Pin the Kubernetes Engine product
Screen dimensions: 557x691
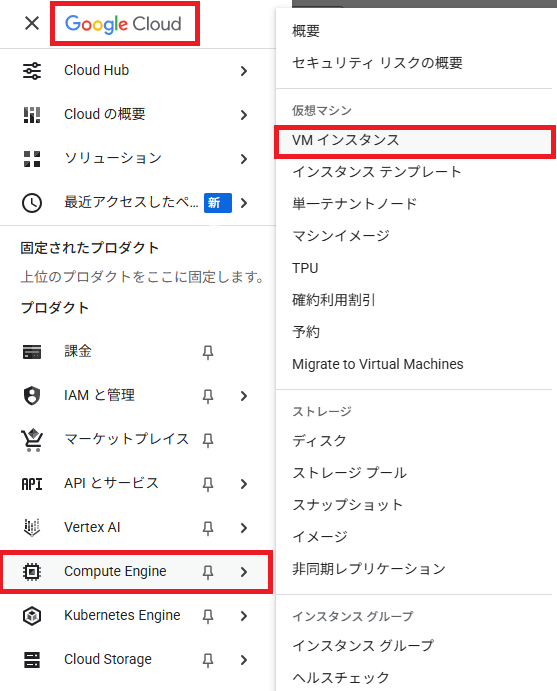pyautogui.click(x=208, y=616)
